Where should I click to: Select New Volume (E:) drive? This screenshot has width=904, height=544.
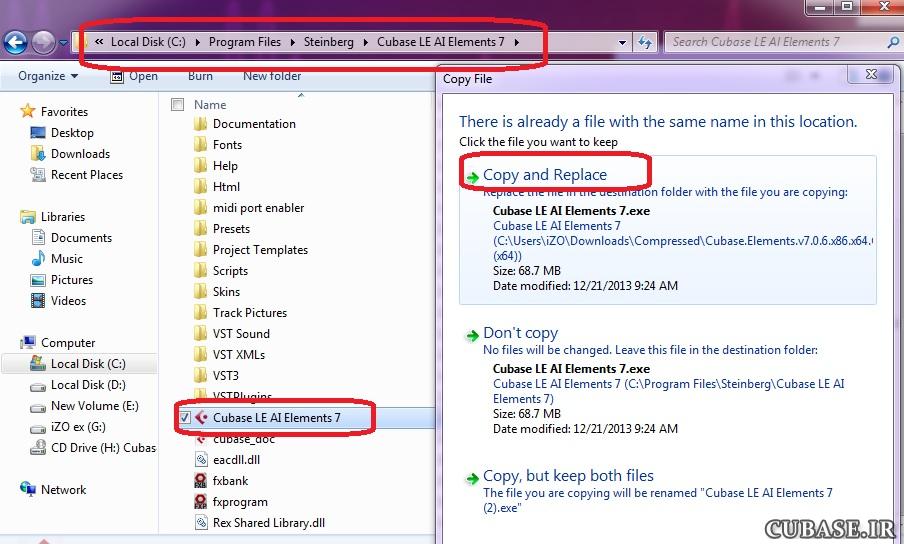(95, 406)
